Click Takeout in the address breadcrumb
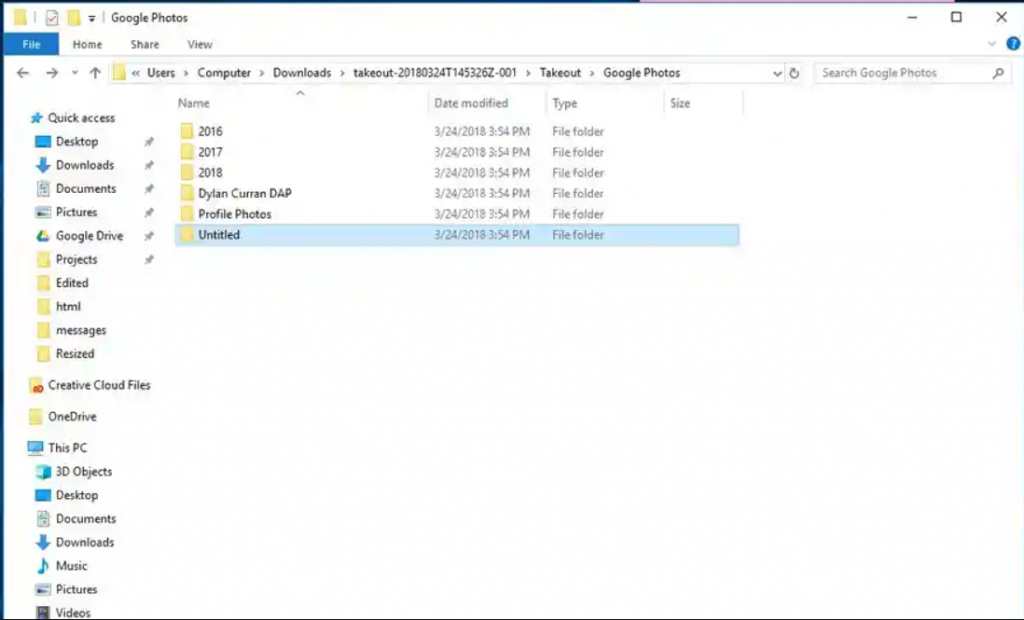This screenshot has width=1024, height=620. click(x=560, y=73)
